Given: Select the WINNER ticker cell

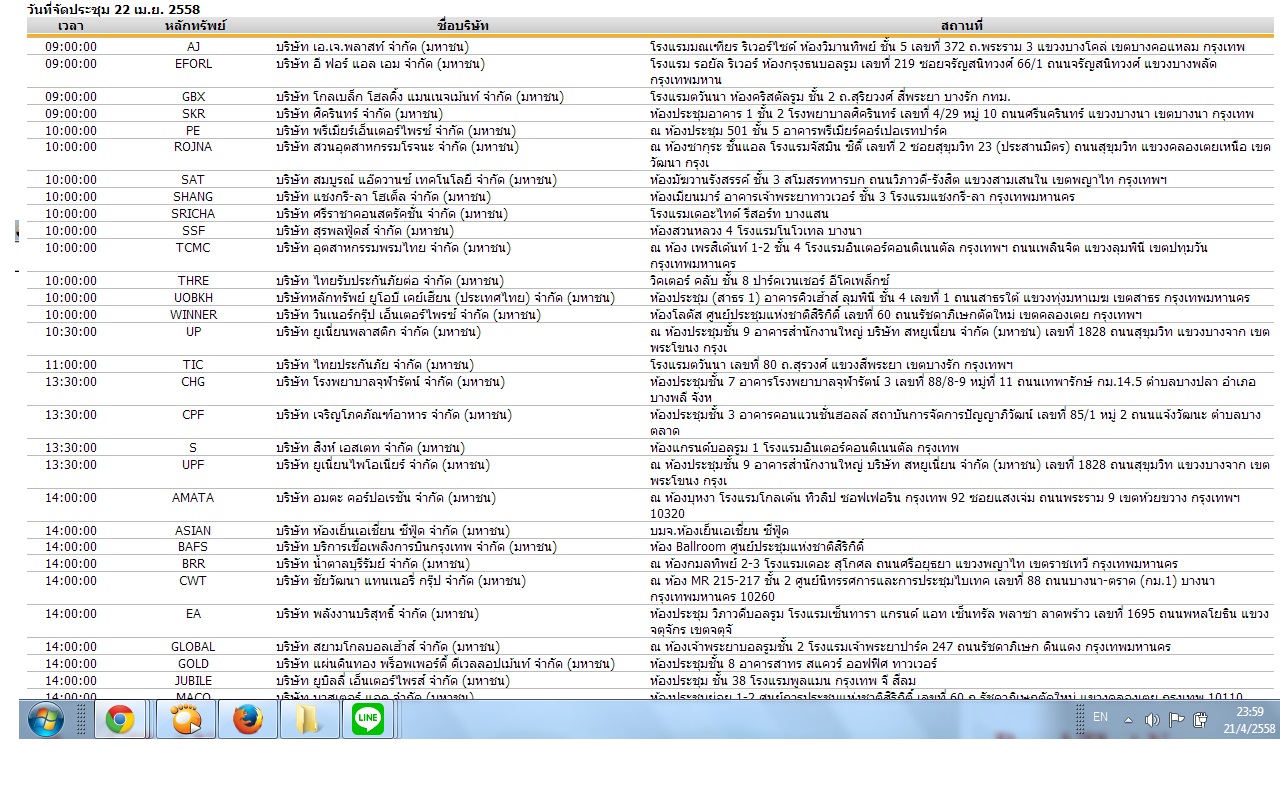Looking at the screenshot, I should click(x=194, y=315).
